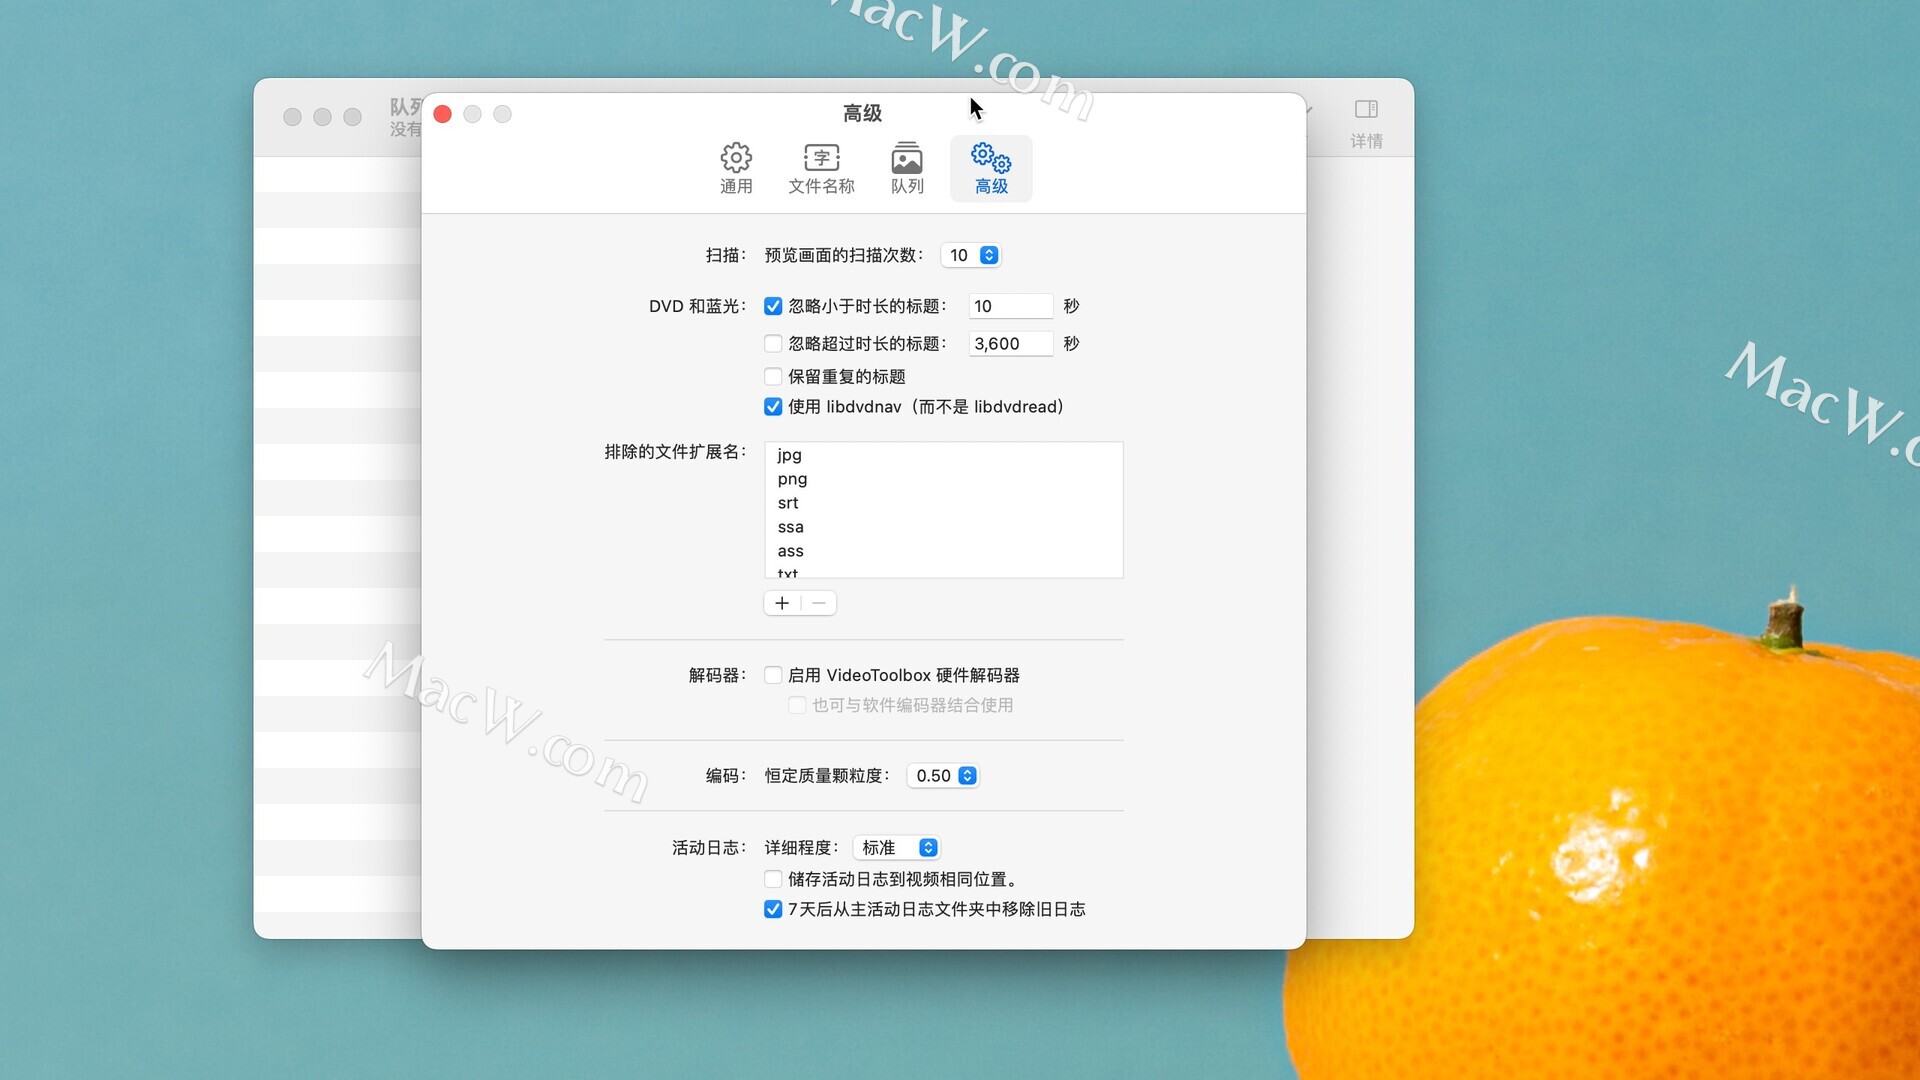The height and width of the screenshot is (1080, 1920).
Task: Open the 通用 general preferences tab
Action: click(736, 168)
